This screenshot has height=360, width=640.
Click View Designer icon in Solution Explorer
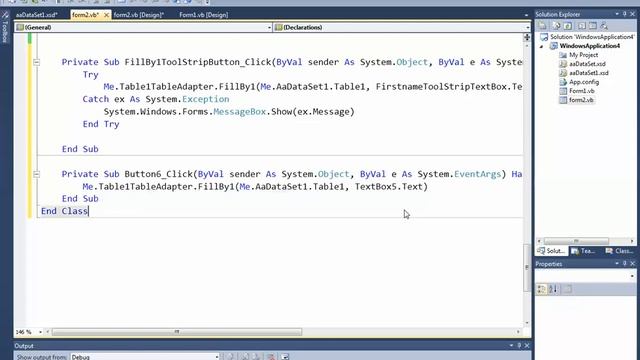pyautogui.click(x=593, y=26)
